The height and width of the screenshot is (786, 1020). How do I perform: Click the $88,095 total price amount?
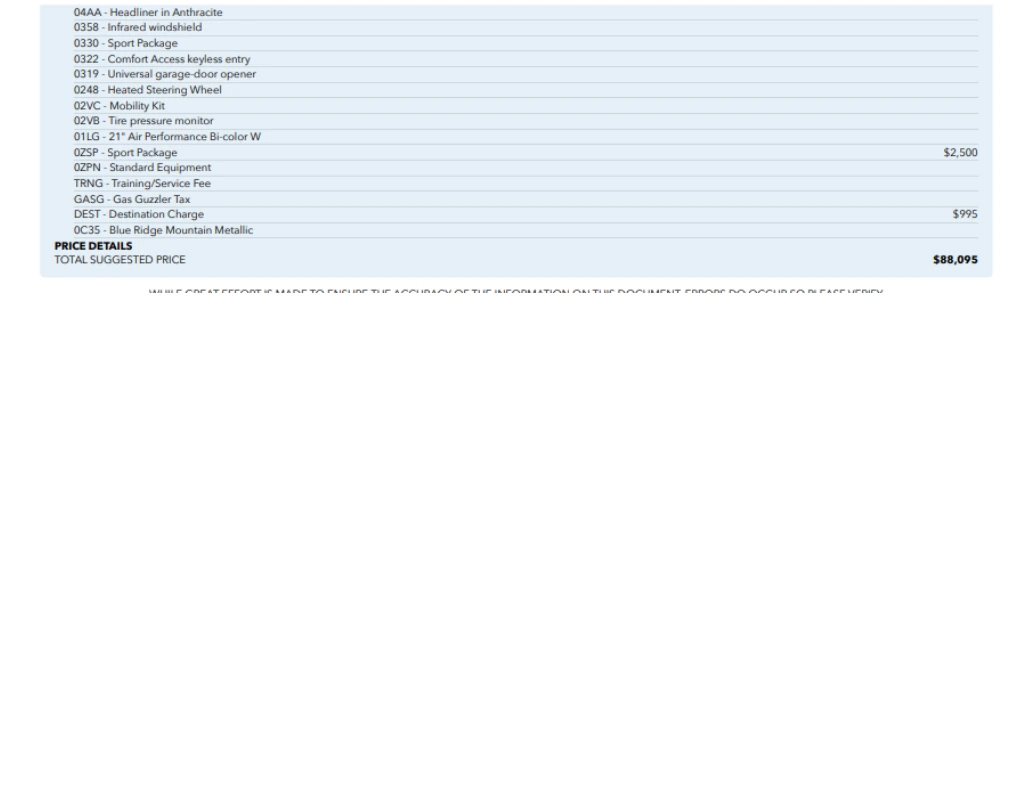point(955,260)
